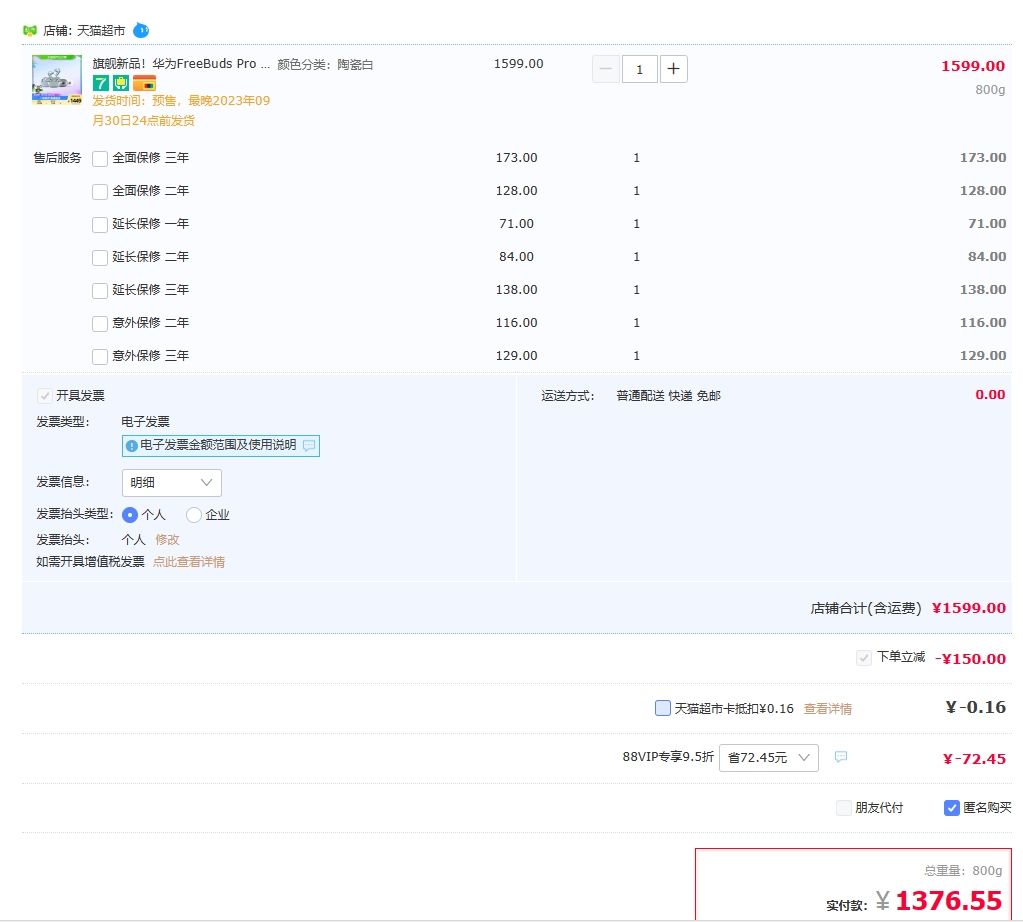Image resolution: width=1023 pixels, height=922 pixels.
Task: Open the FreeBuds Pro product thumbnail
Action: tap(57, 80)
